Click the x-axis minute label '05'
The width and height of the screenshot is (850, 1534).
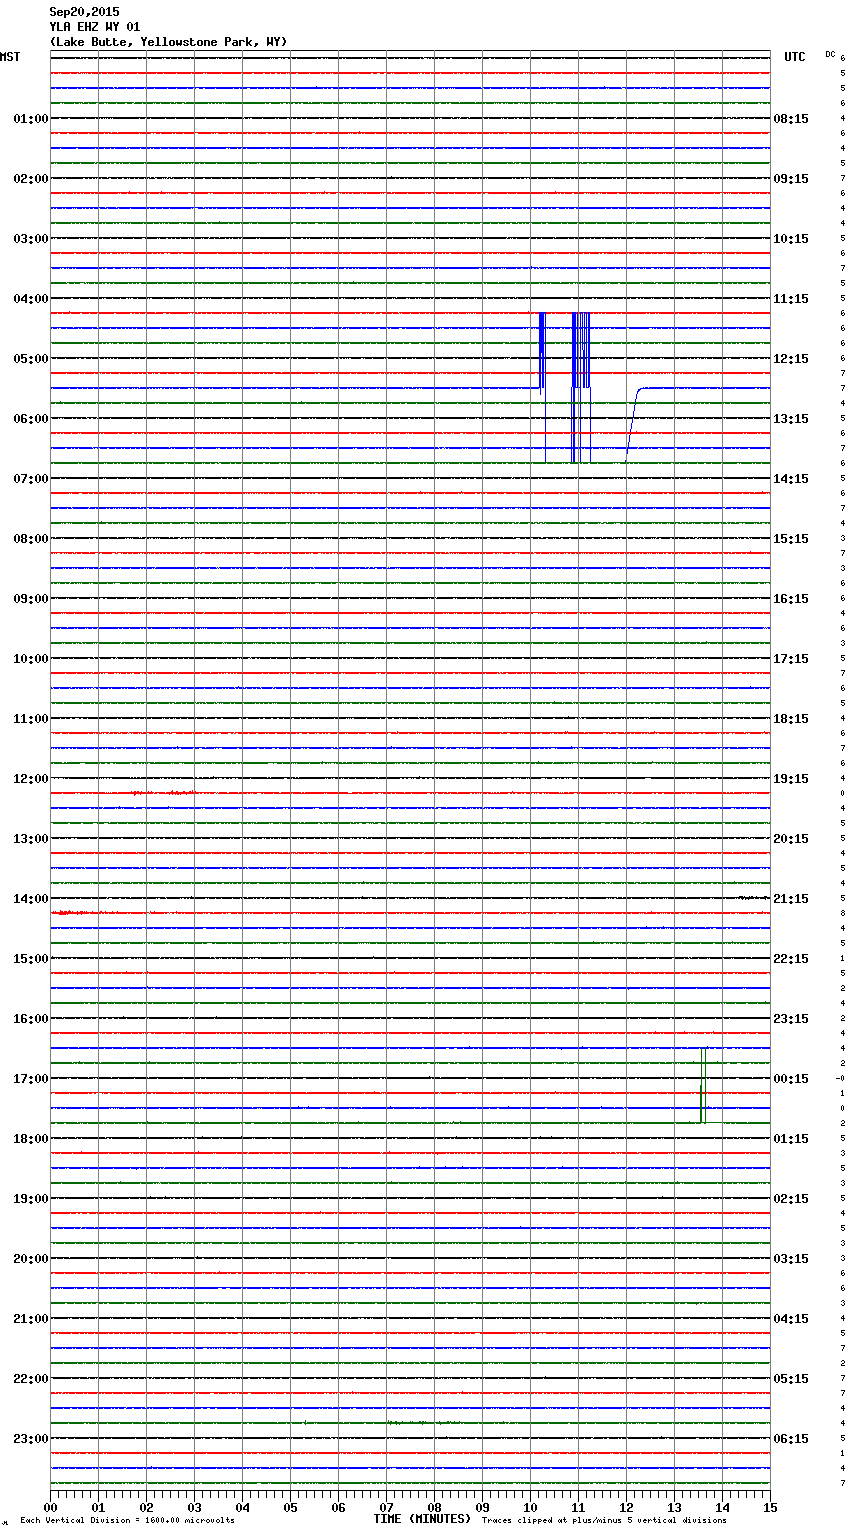(290, 1507)
